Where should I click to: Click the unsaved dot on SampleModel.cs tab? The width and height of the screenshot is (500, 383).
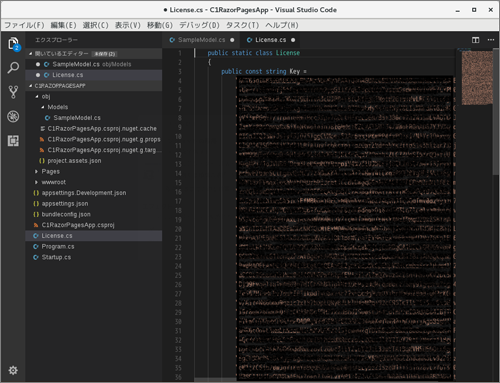click(x=232, y=40)
